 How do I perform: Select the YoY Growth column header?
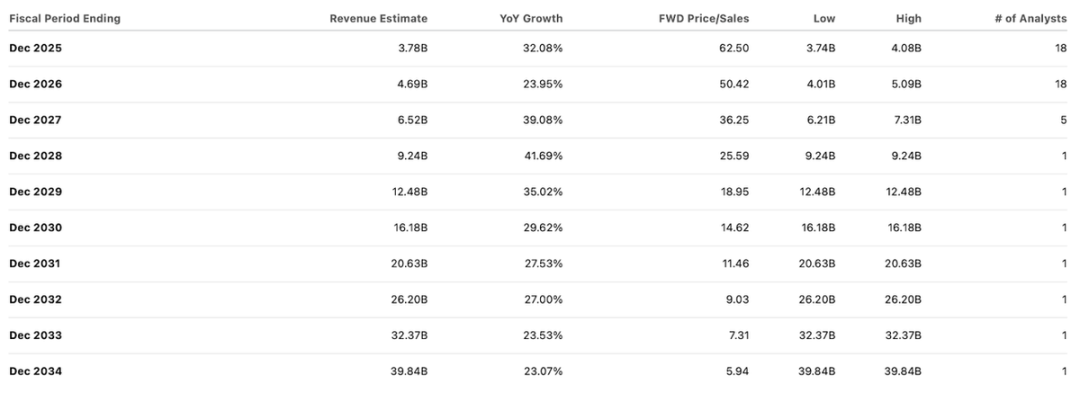531,19
